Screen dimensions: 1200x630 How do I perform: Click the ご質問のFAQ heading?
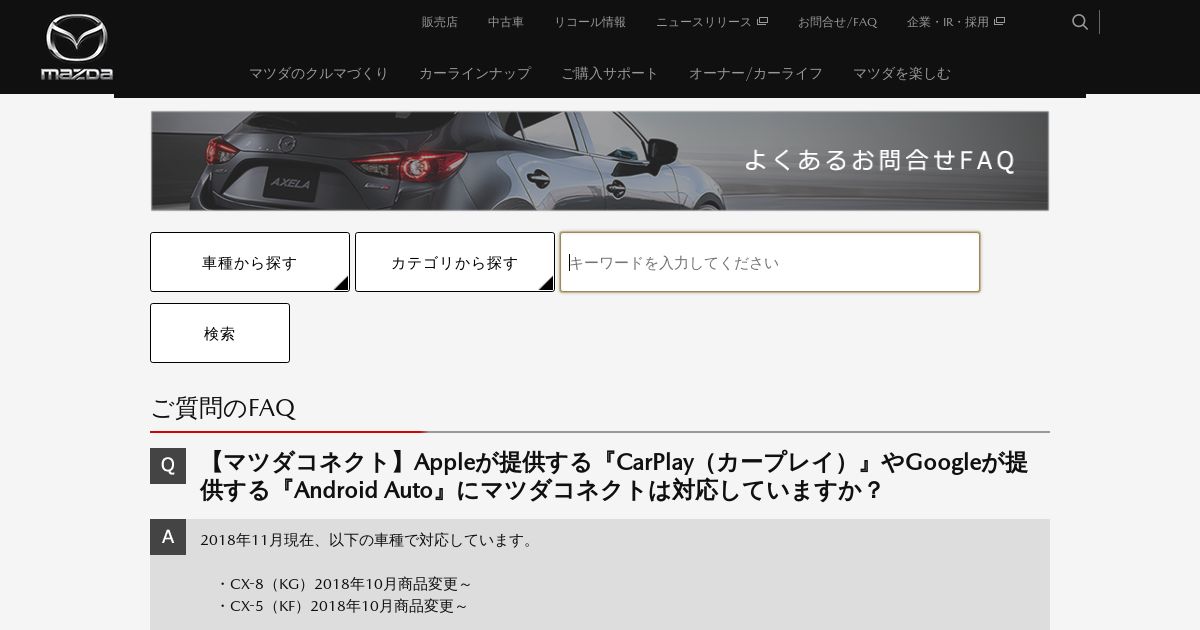click(x=223, y=408)
